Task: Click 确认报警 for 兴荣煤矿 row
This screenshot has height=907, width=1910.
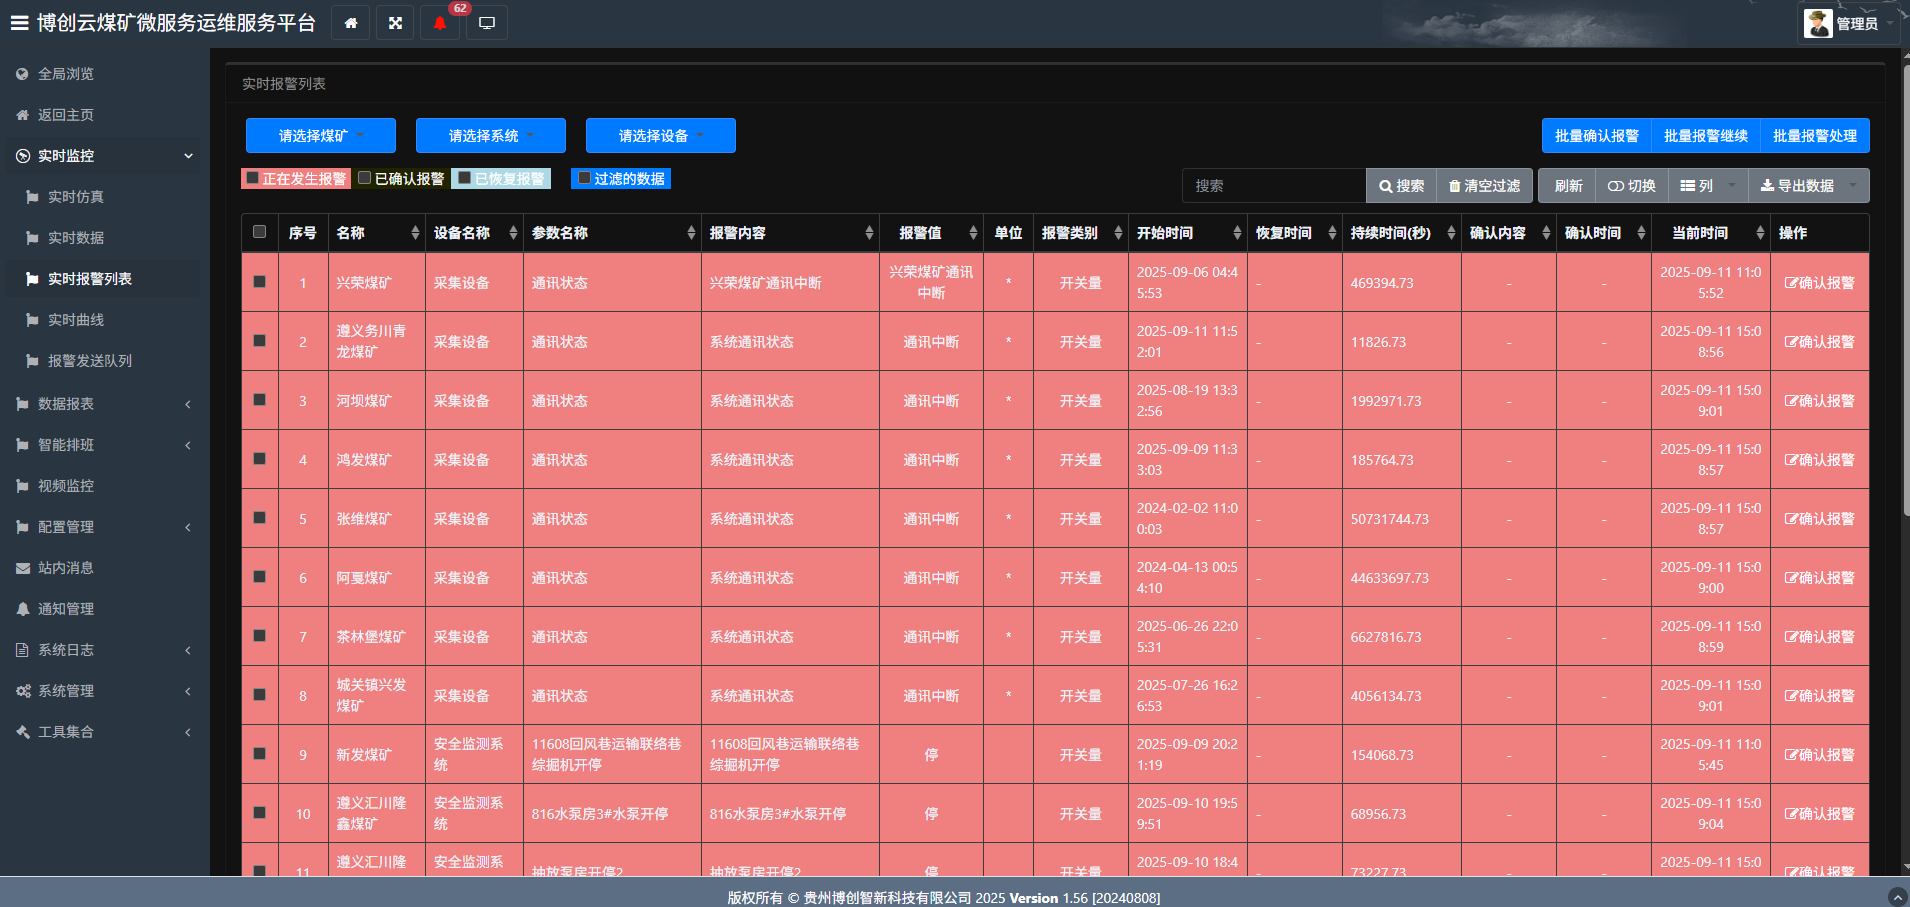Action: pyautogui.click(x=1819, y=283)
